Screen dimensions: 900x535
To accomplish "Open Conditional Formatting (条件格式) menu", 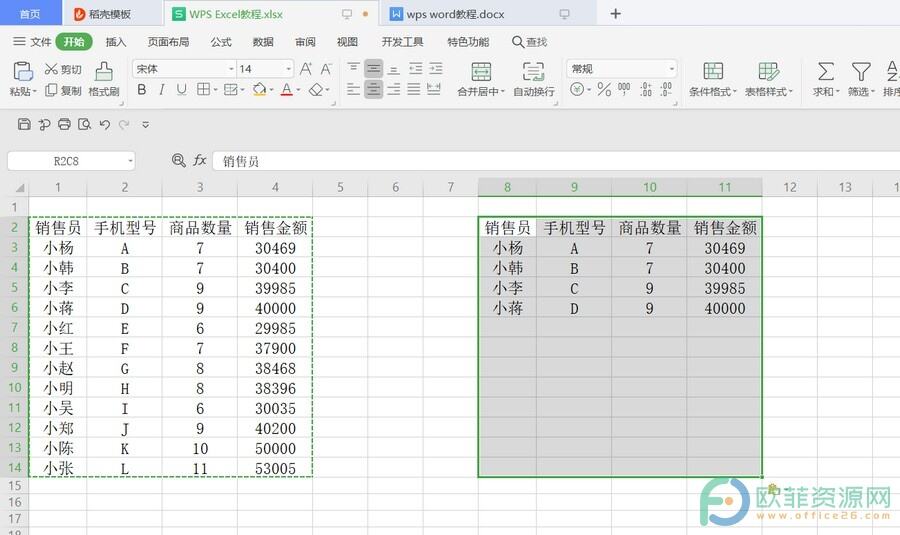I will (x=713, y=79).
